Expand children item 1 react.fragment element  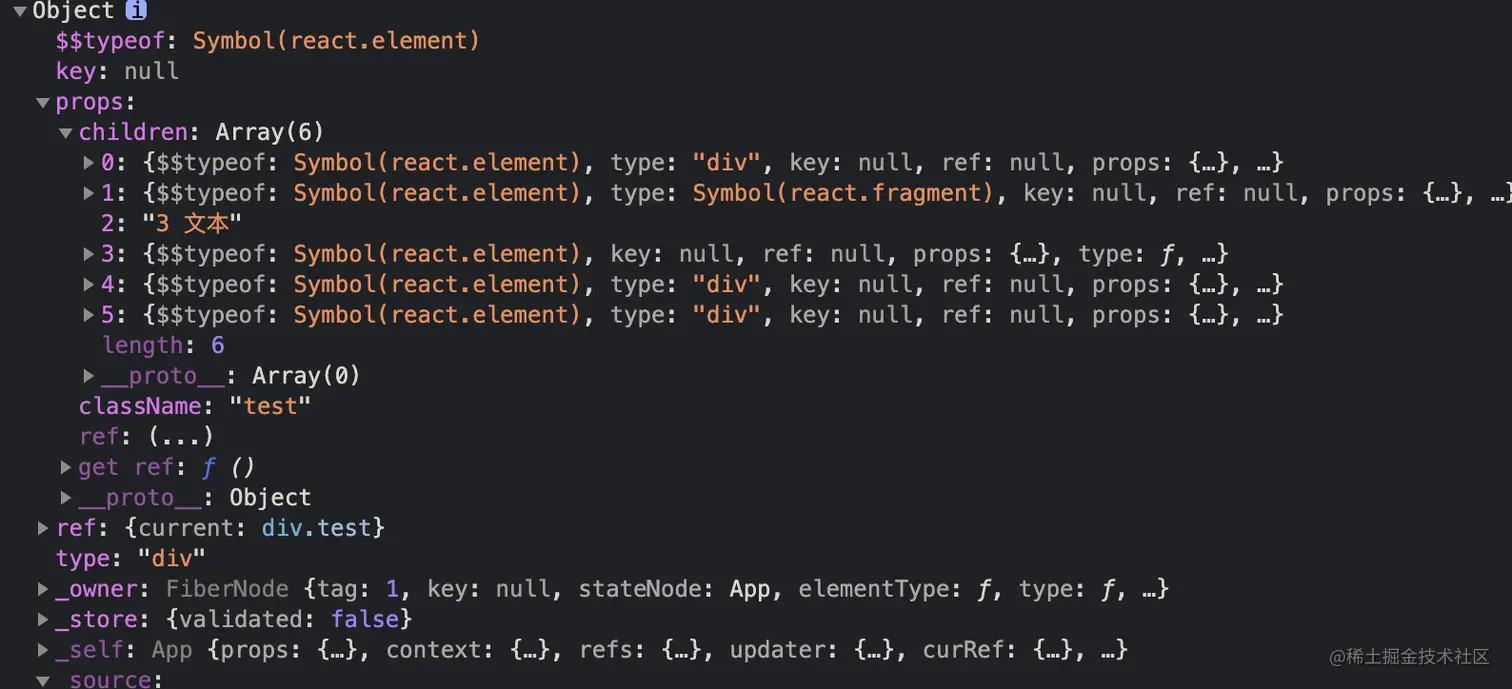(89, 193)
